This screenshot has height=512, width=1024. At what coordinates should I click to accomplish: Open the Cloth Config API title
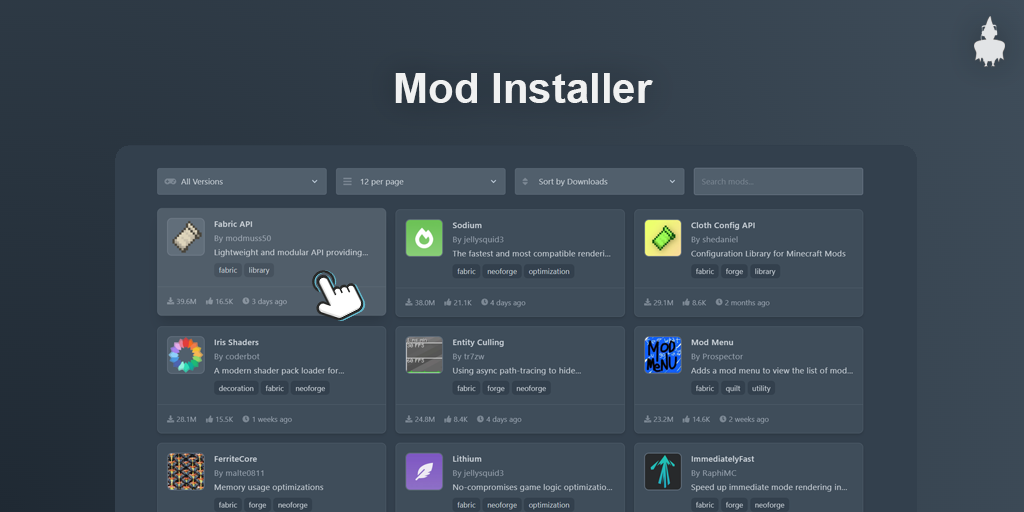[x=723, y=225]
